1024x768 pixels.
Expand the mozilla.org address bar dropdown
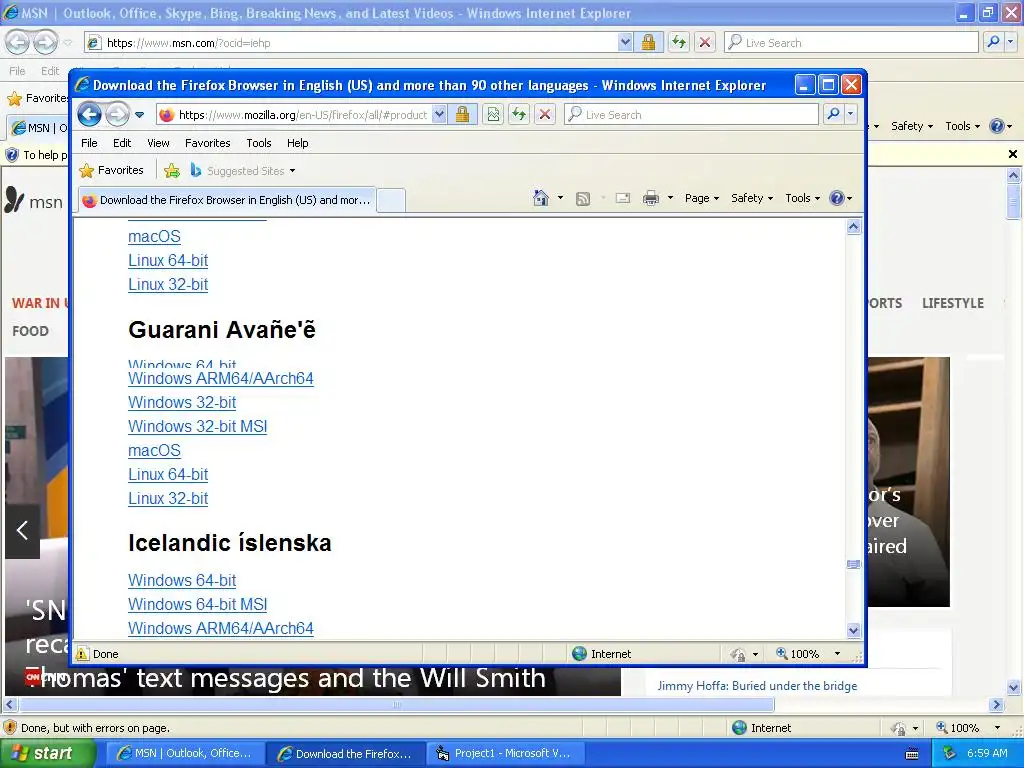point(440,115)
